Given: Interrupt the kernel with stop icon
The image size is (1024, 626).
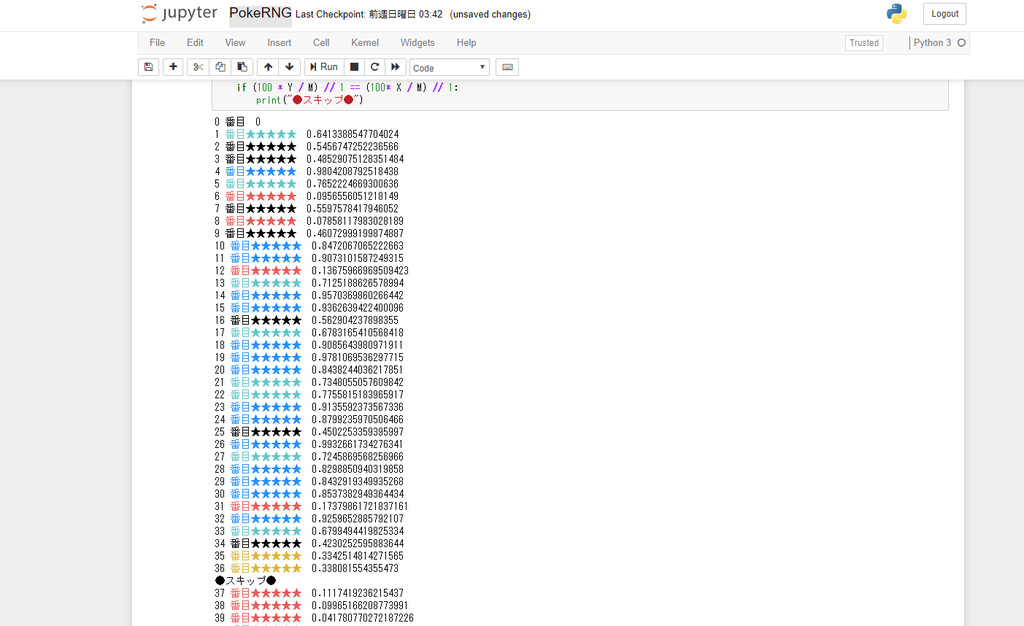Looking at the screenshot, I should [x=354, y=67].
